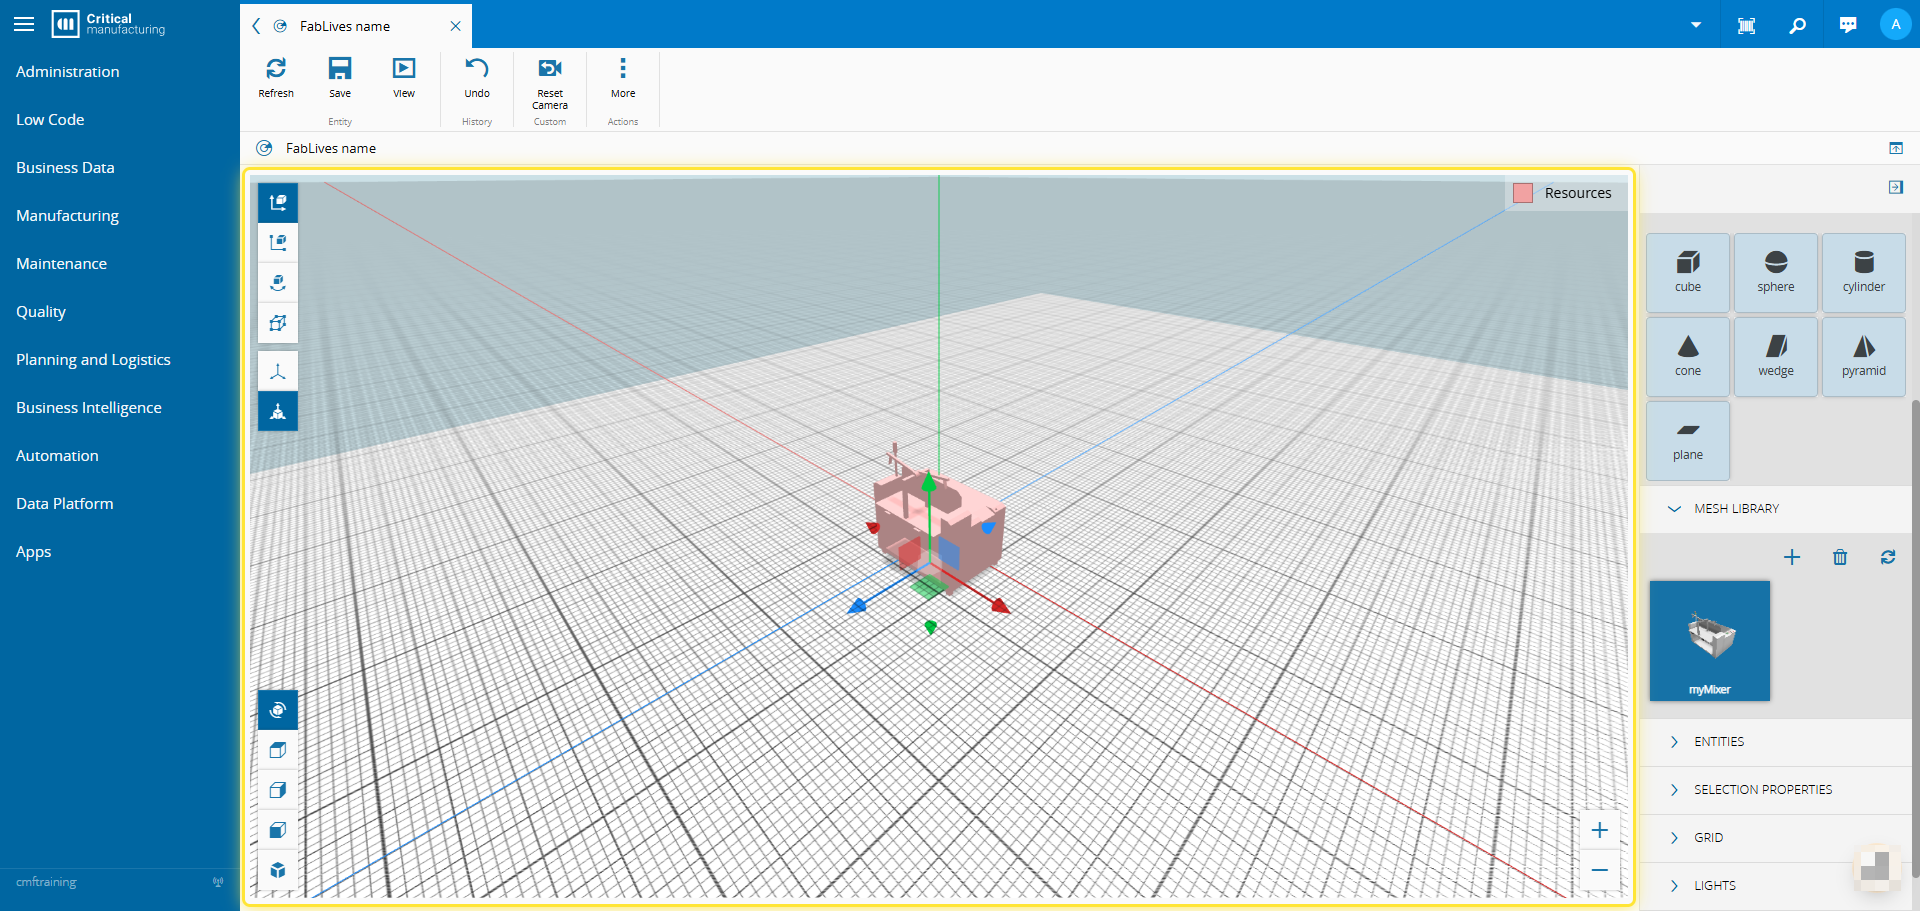Select the myMixer mesh thumbnail
Image resolution: width=1920 pixels, height=911 pixels.
[1709, 640]
